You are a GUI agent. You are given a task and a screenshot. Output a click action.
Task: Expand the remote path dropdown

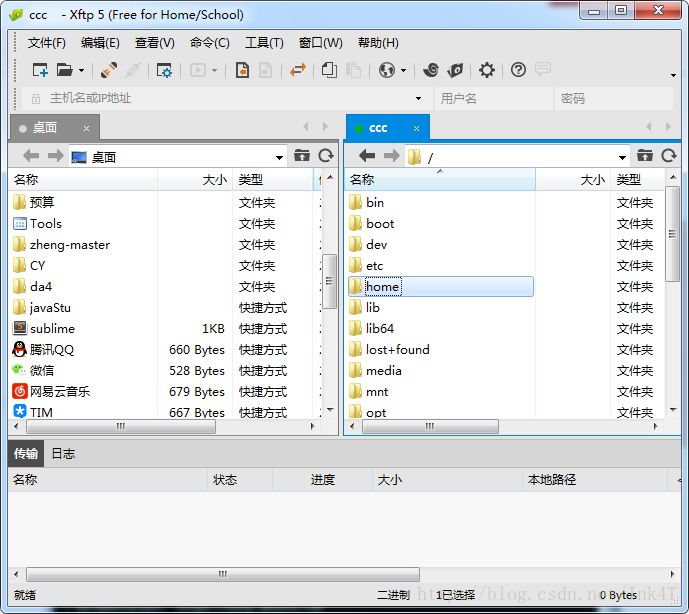tap(622, 157)
